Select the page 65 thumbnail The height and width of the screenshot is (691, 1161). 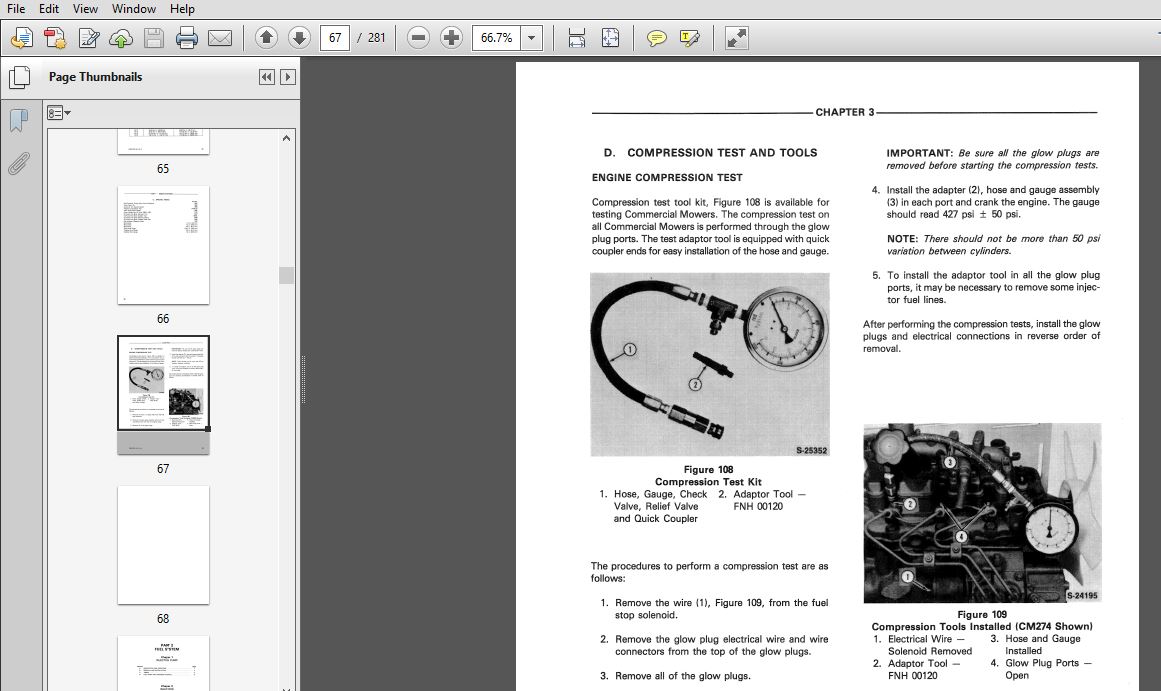click(x=163, y=141)
